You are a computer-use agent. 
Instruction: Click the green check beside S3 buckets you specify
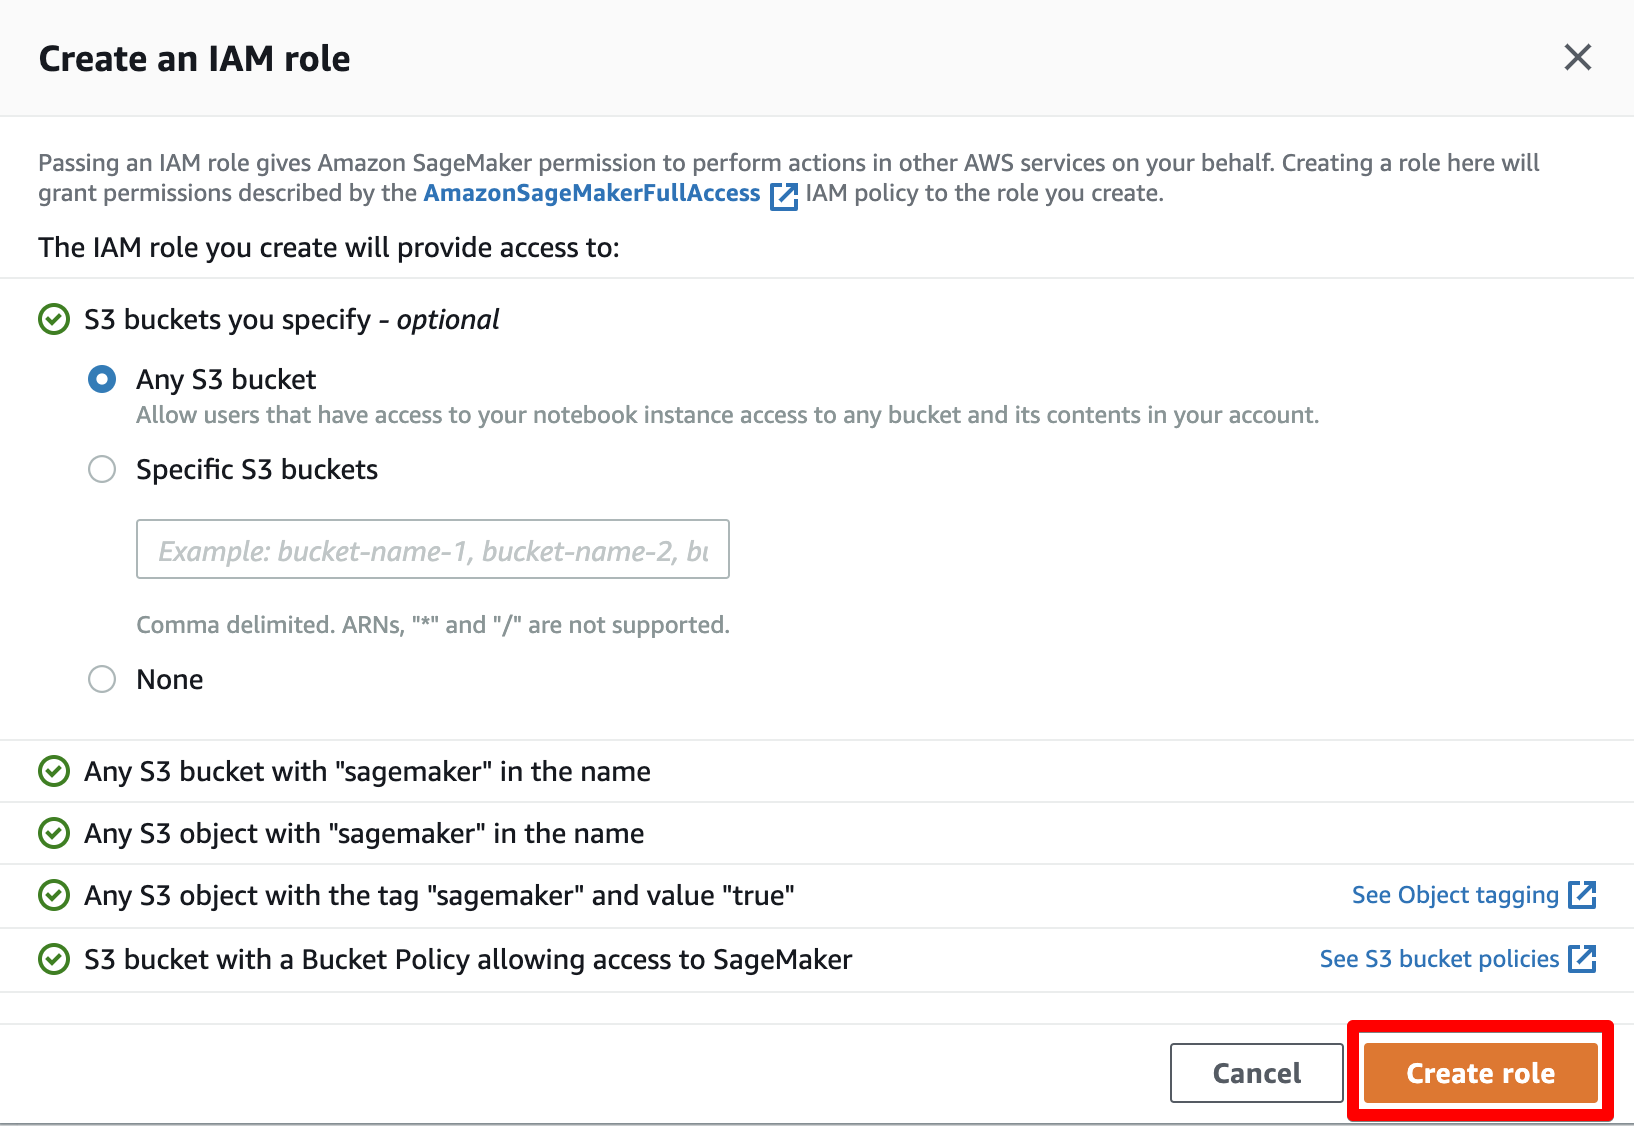pos(53,319)
